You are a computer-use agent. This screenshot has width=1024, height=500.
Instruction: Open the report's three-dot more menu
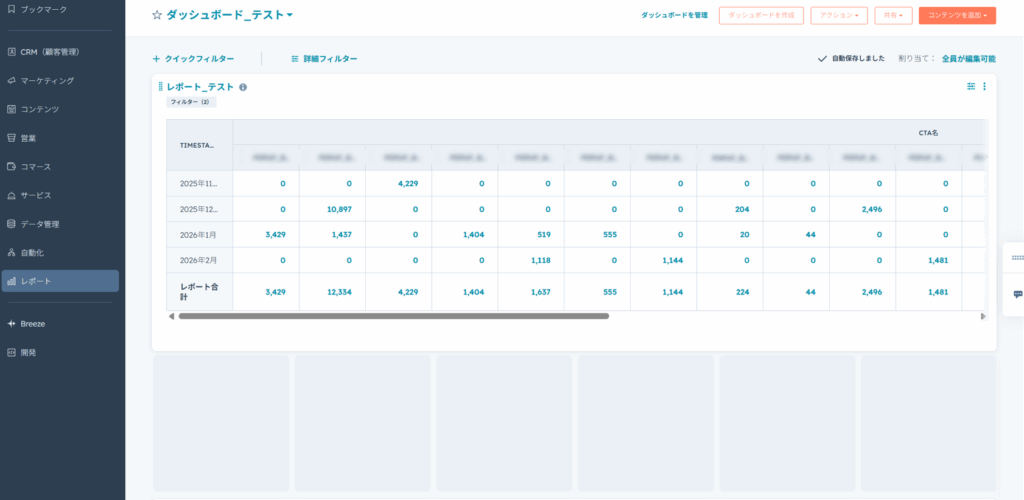984,87
